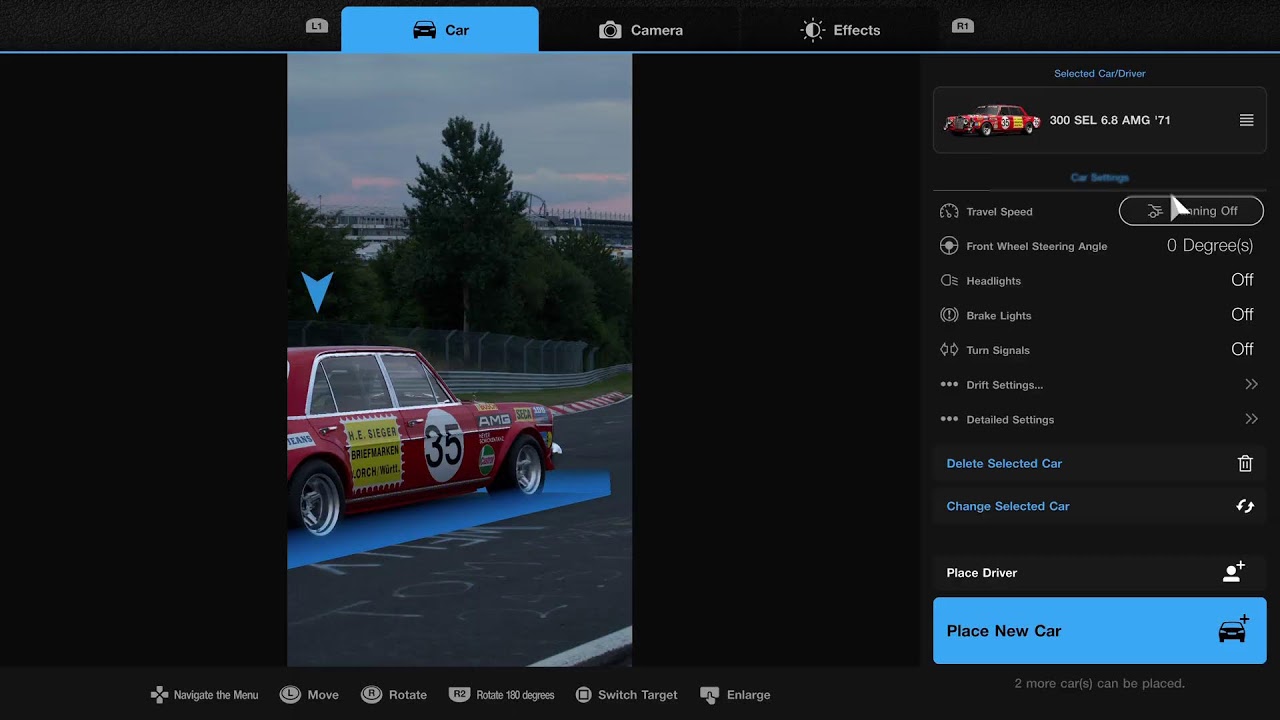Click the Detailed Settings dots icon
The height and width of the screenshot is (720, 1280).
pos(949,419)
